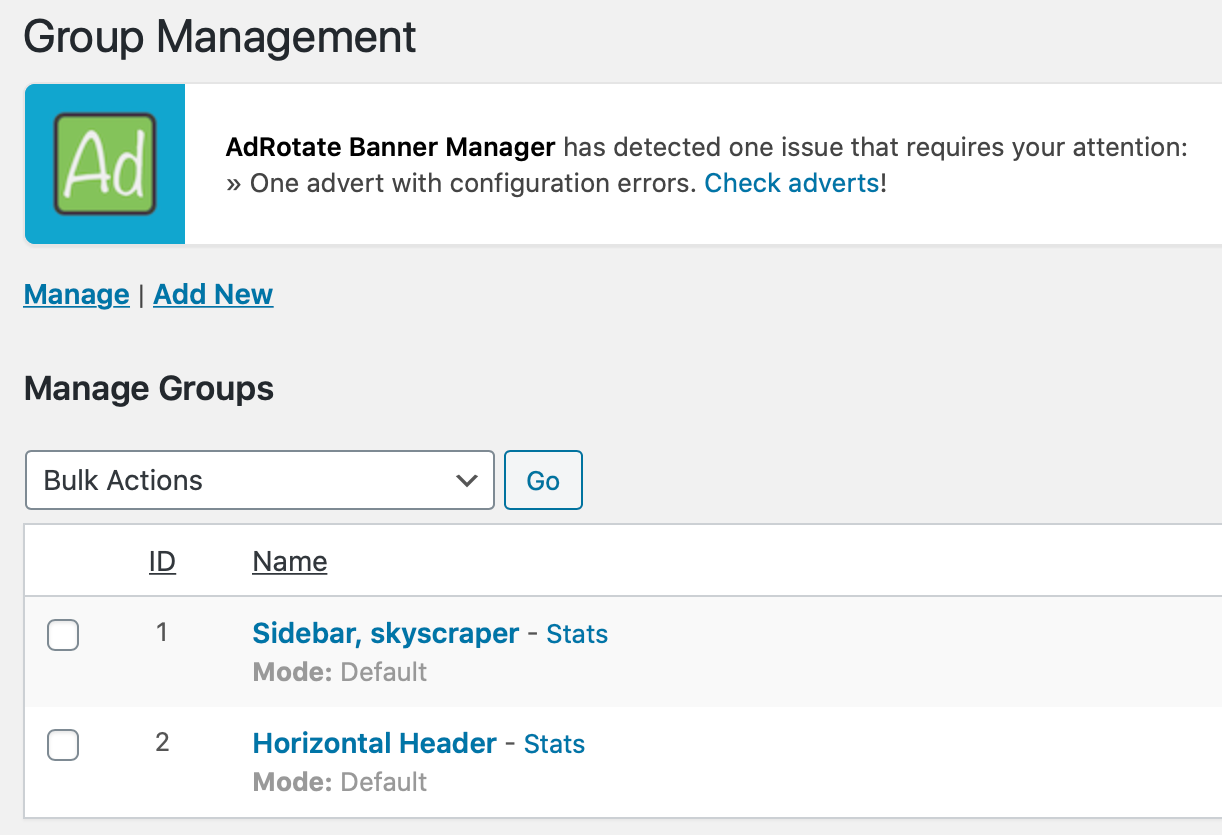Open the Sidebar, skyscraper group
The width and height of the screenshot is (1222, 835).
point(385,633)
